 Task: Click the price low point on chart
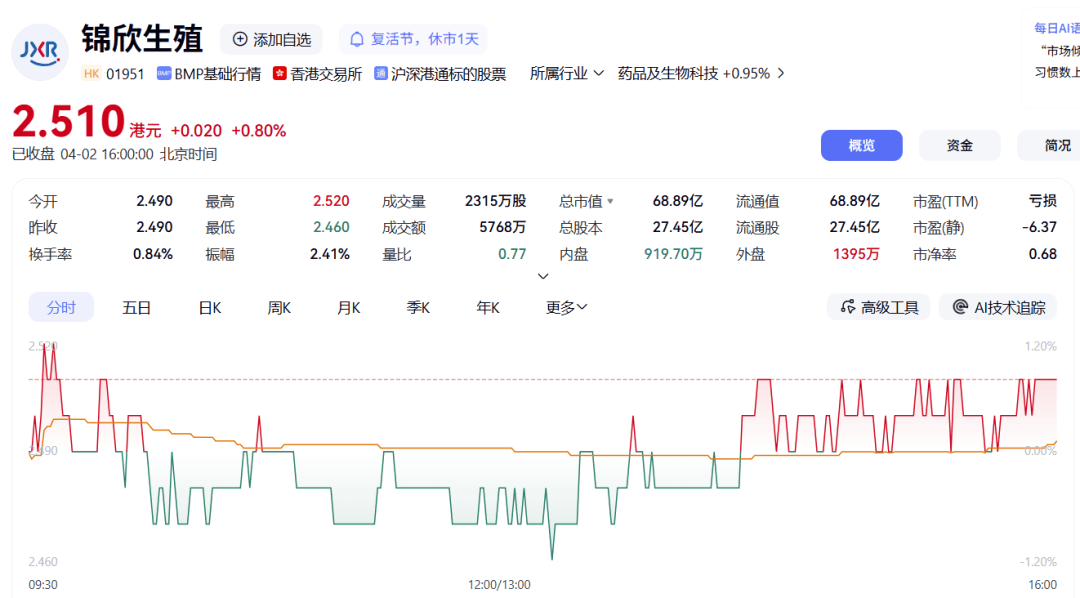552,558
